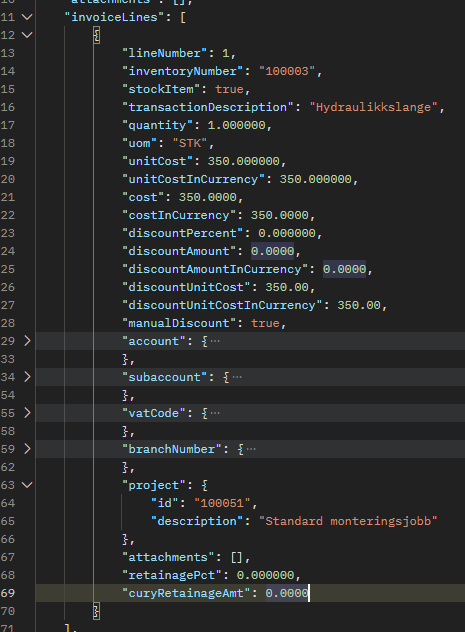The height and width of the screenshot is (632, 465).
Task: Click the ellipsis after the subaccount brace
Action: [237, 377]
